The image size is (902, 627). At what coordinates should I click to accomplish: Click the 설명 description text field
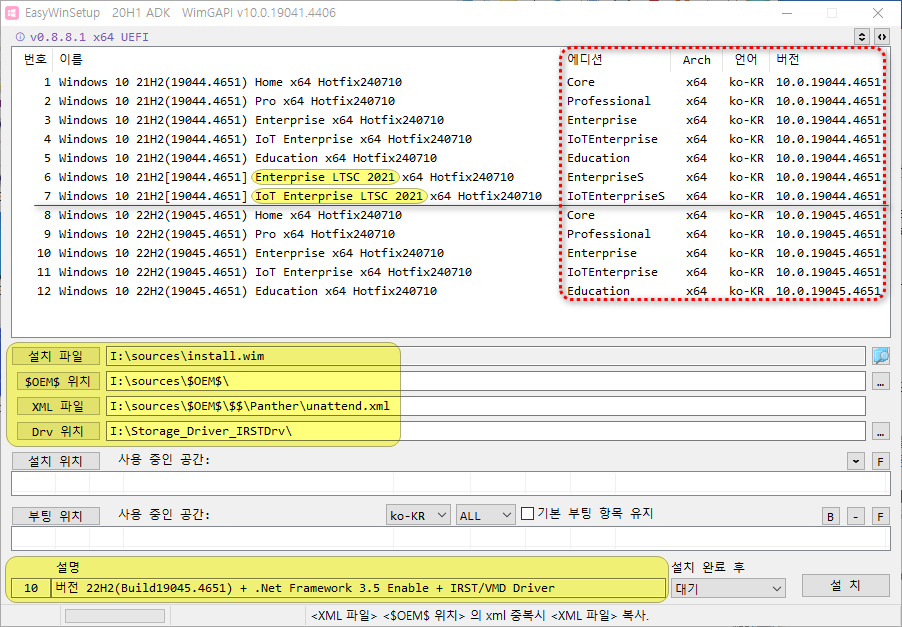358,588
